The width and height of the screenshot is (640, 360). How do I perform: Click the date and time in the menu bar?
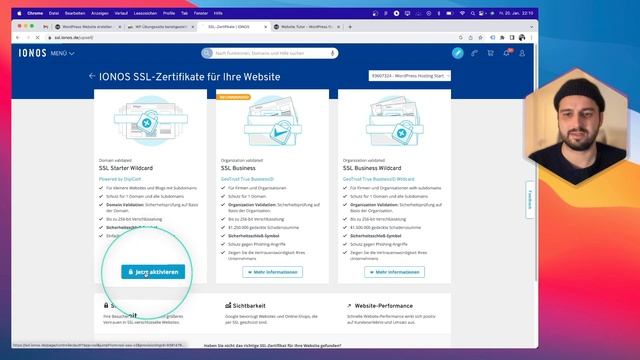coord(516,13)
